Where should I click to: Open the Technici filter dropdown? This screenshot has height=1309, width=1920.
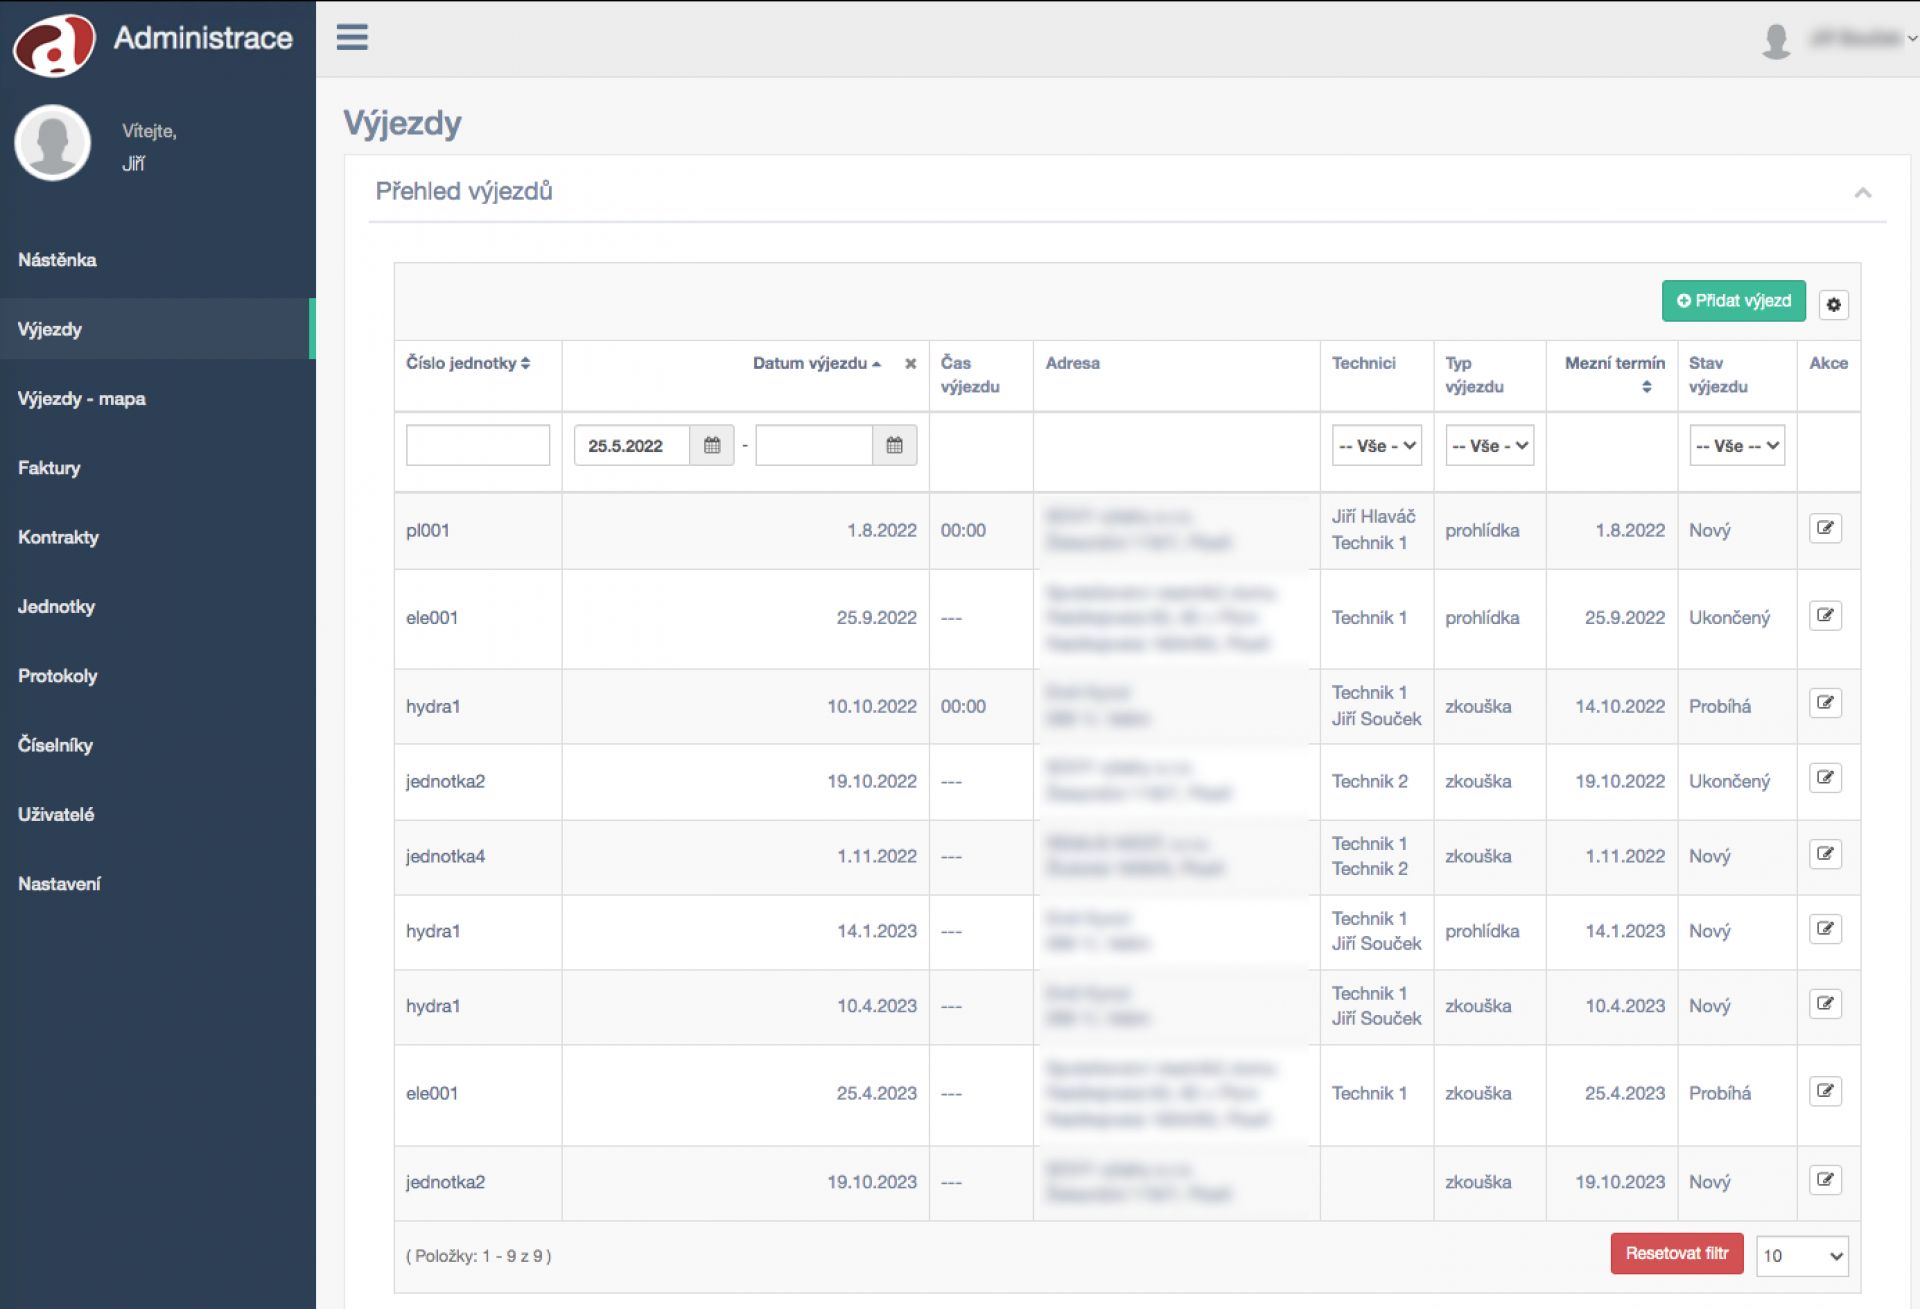pos(1377,446)
